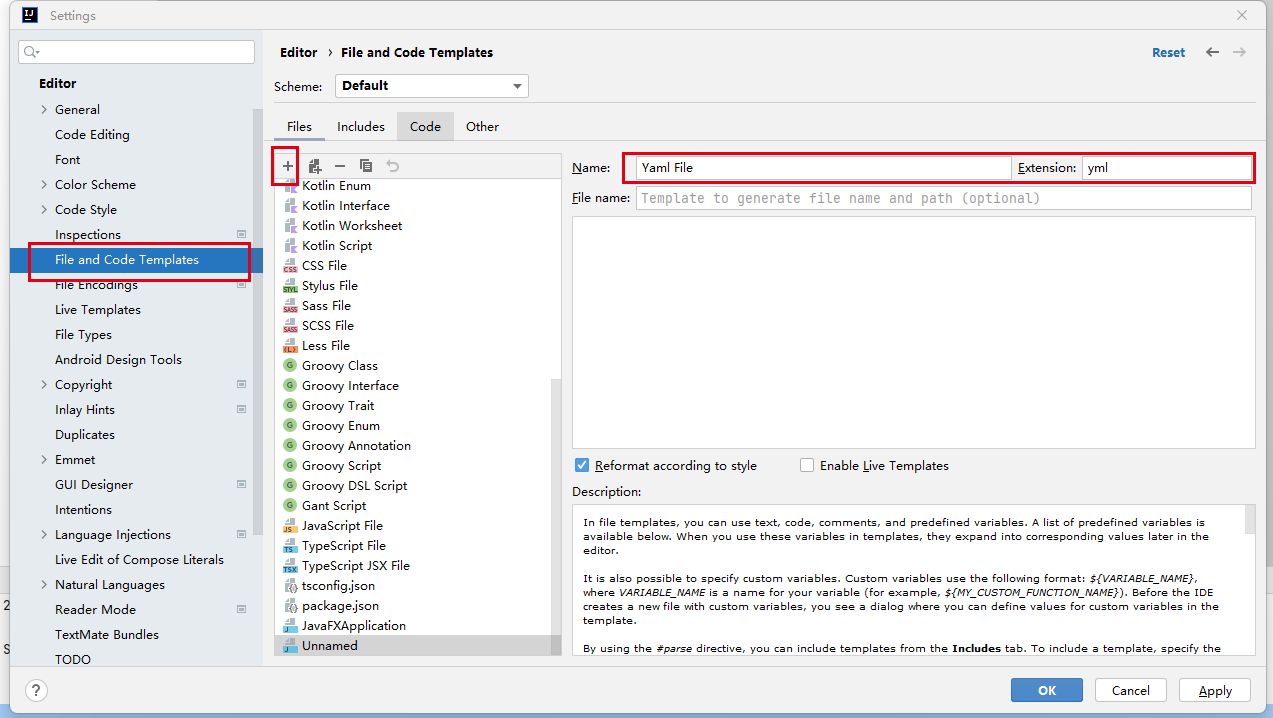Expand the Color Scheme node
Viewport: 1273px width, 718px height.
coord(44,185)
